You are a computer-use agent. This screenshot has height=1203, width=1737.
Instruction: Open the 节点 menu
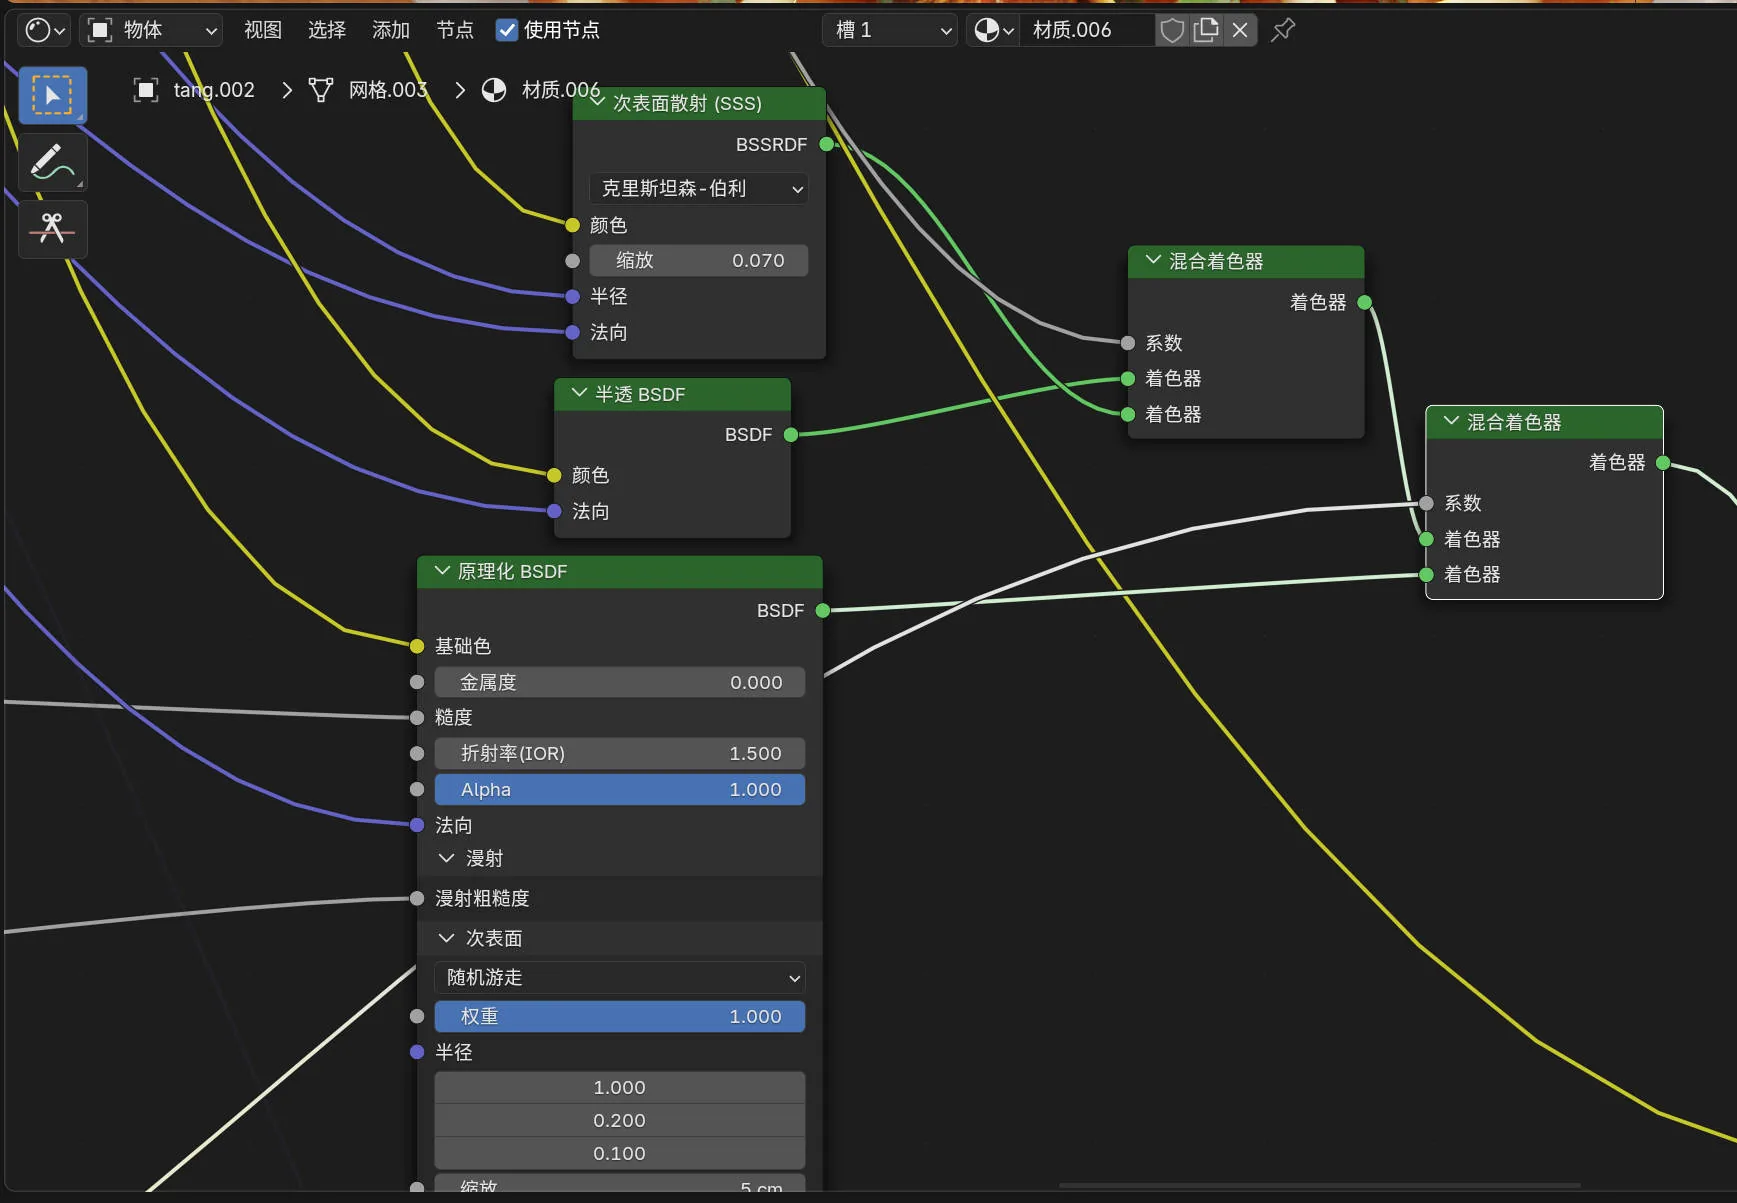coord(455,30)
